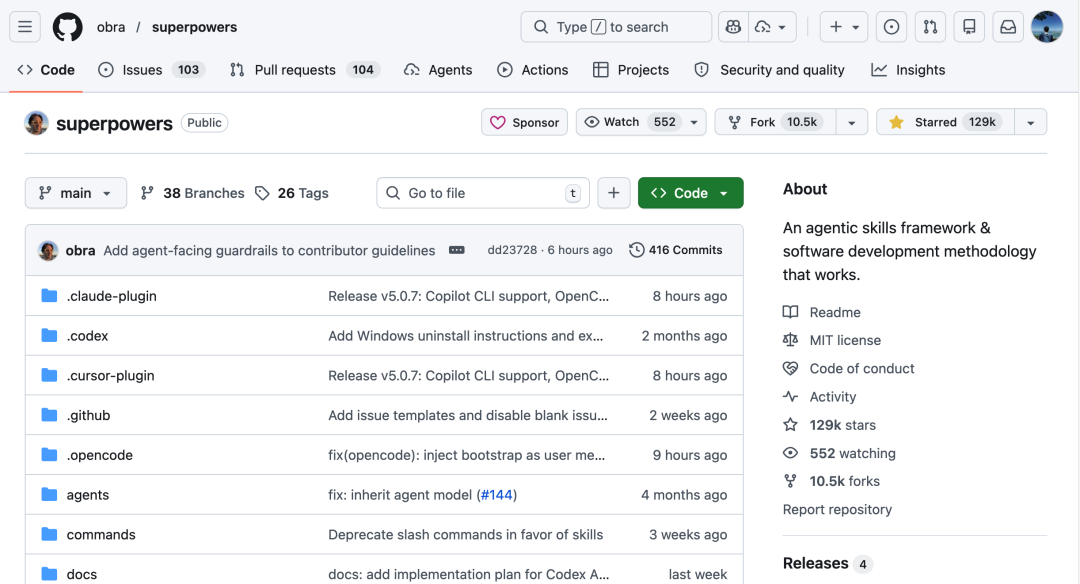Image resolution: width=1080 pixels, height=584 pixels.
Task: Open your issues via the circle-dot icon
Action: point(891,27)
